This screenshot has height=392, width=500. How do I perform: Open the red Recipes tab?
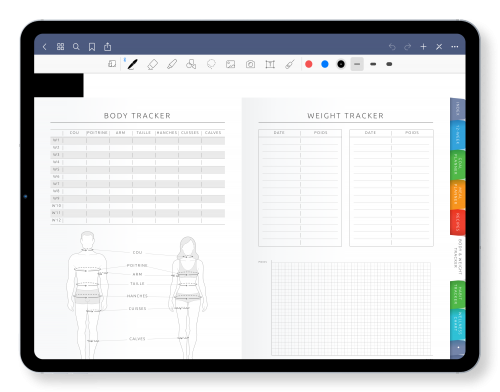tap(457, 222)
